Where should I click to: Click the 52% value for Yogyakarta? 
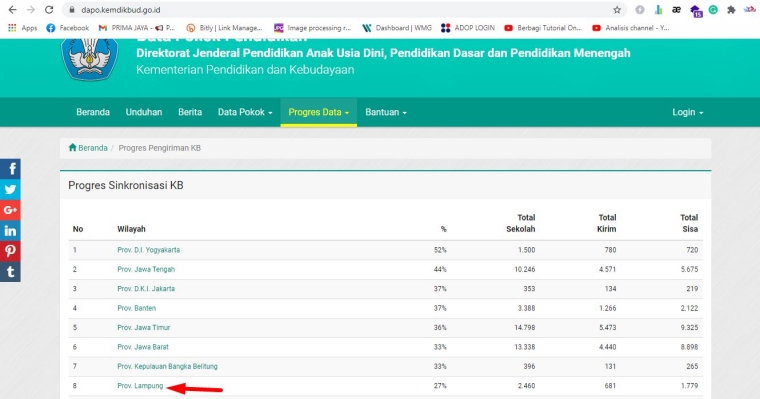[x=440, y=250]
